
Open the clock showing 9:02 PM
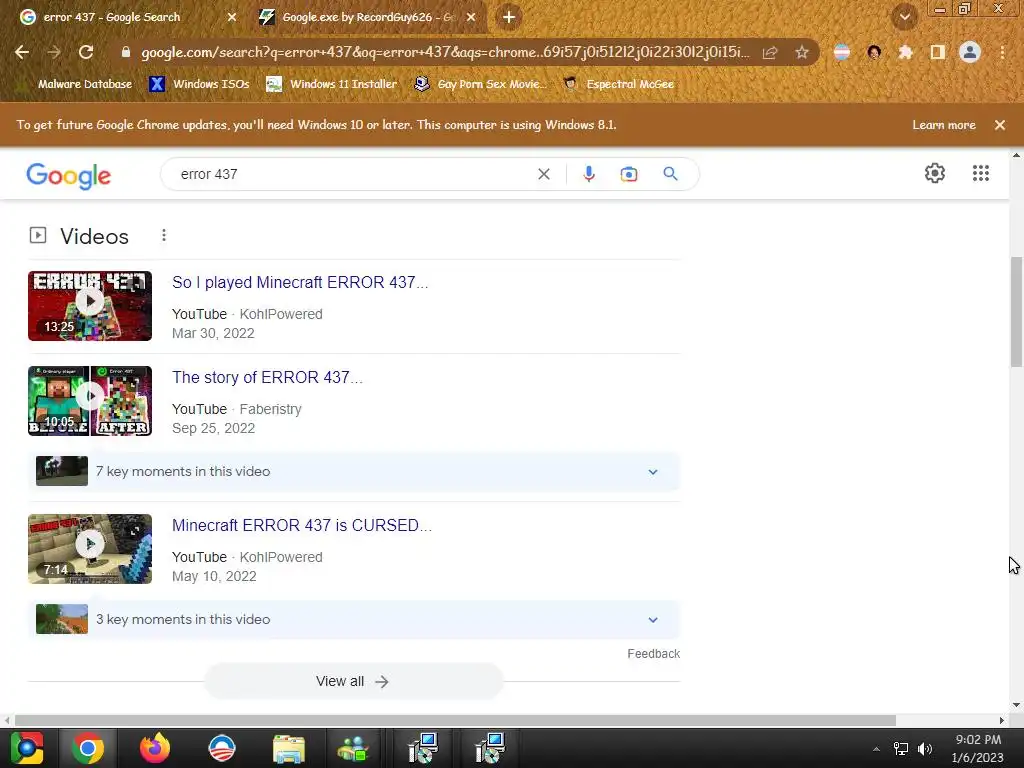click(978, 748)
